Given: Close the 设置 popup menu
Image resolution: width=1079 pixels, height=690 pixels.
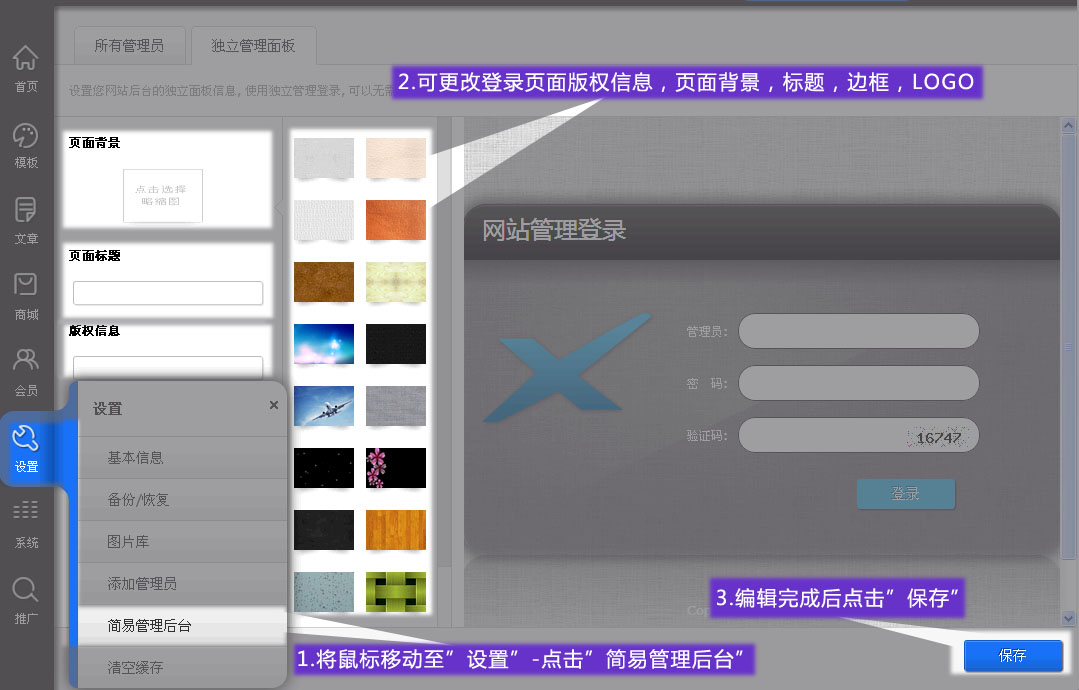Looking at the screenshot, I should (x=274, y=405).
